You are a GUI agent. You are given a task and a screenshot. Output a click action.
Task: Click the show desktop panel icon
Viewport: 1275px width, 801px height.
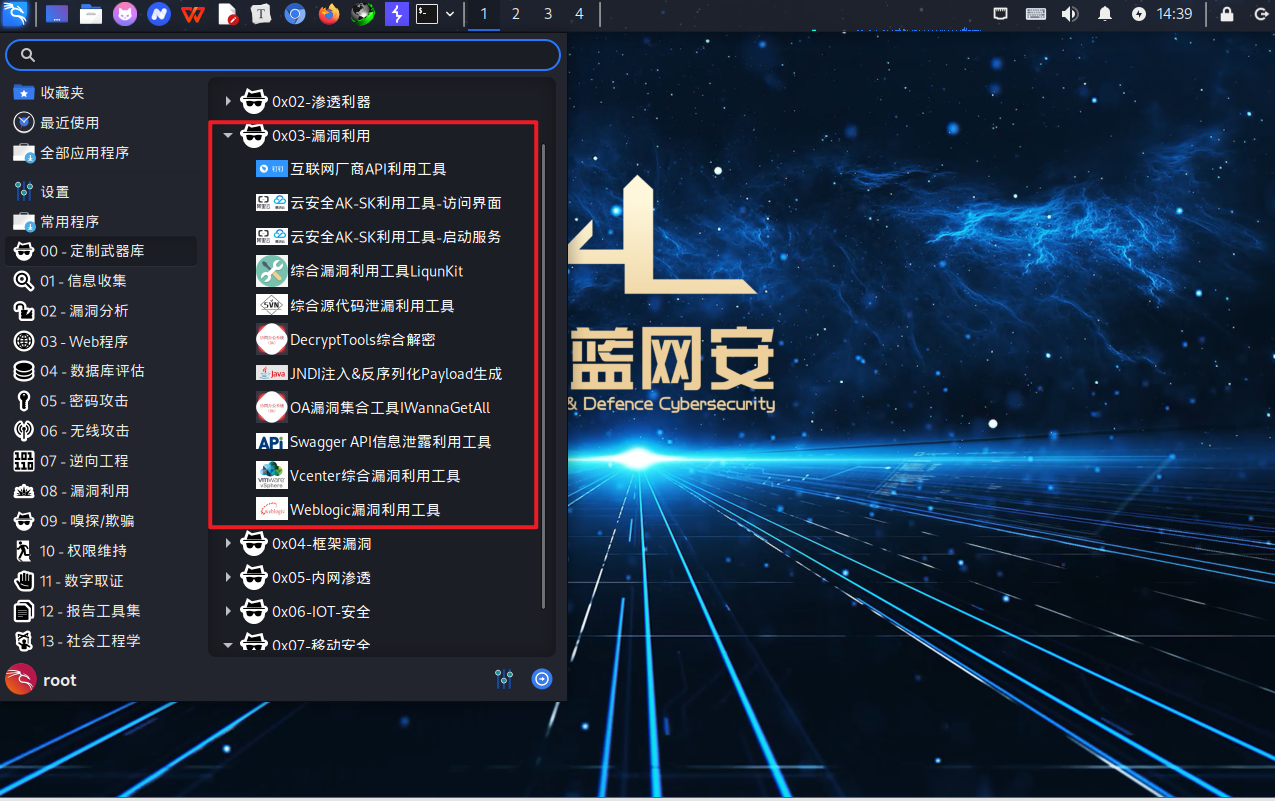point(57,14)
